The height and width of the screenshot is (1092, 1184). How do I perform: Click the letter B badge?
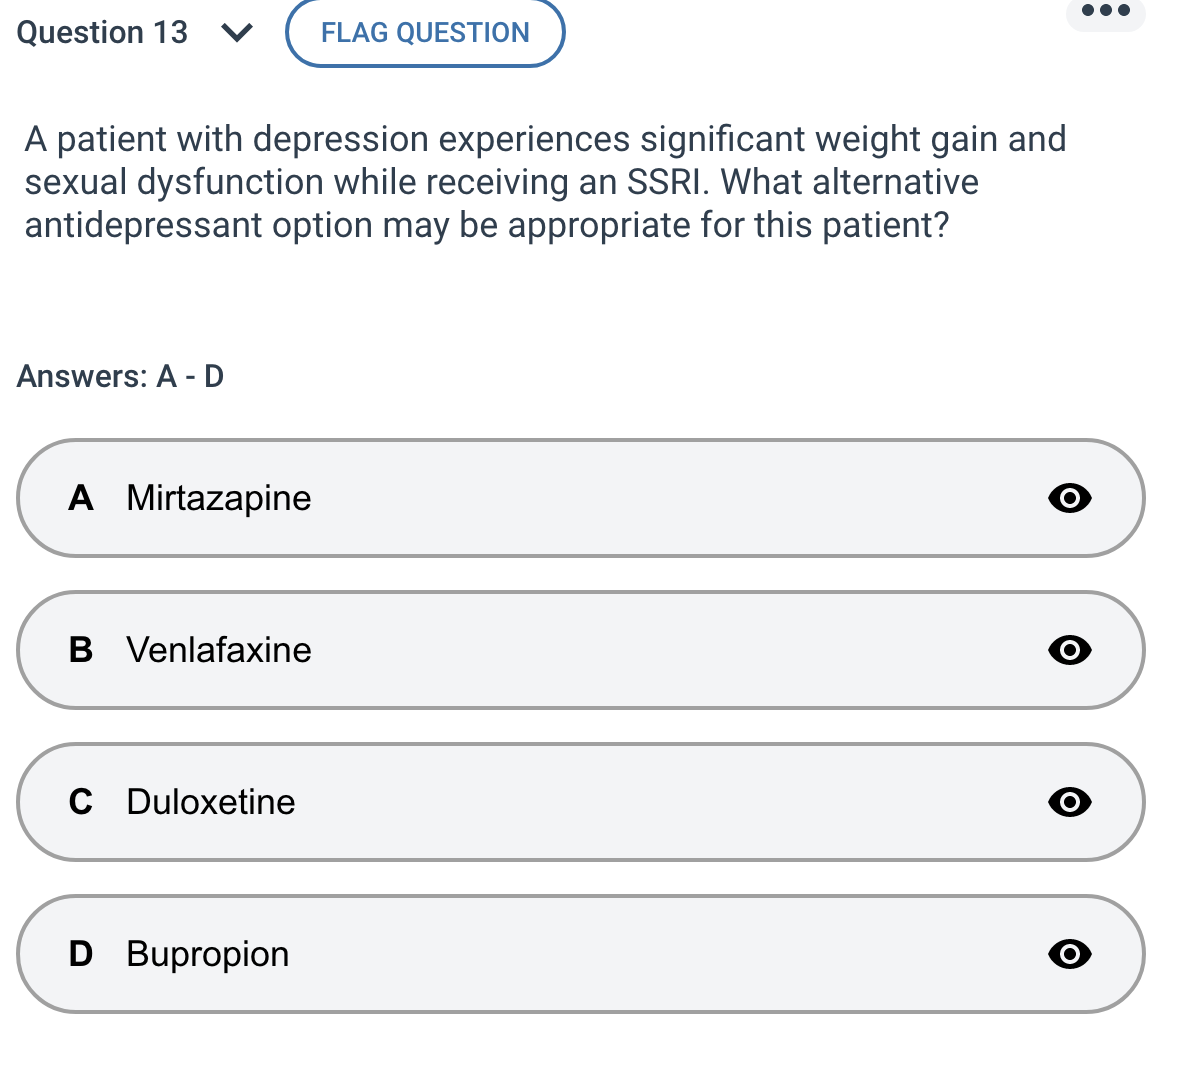(82, 650)
